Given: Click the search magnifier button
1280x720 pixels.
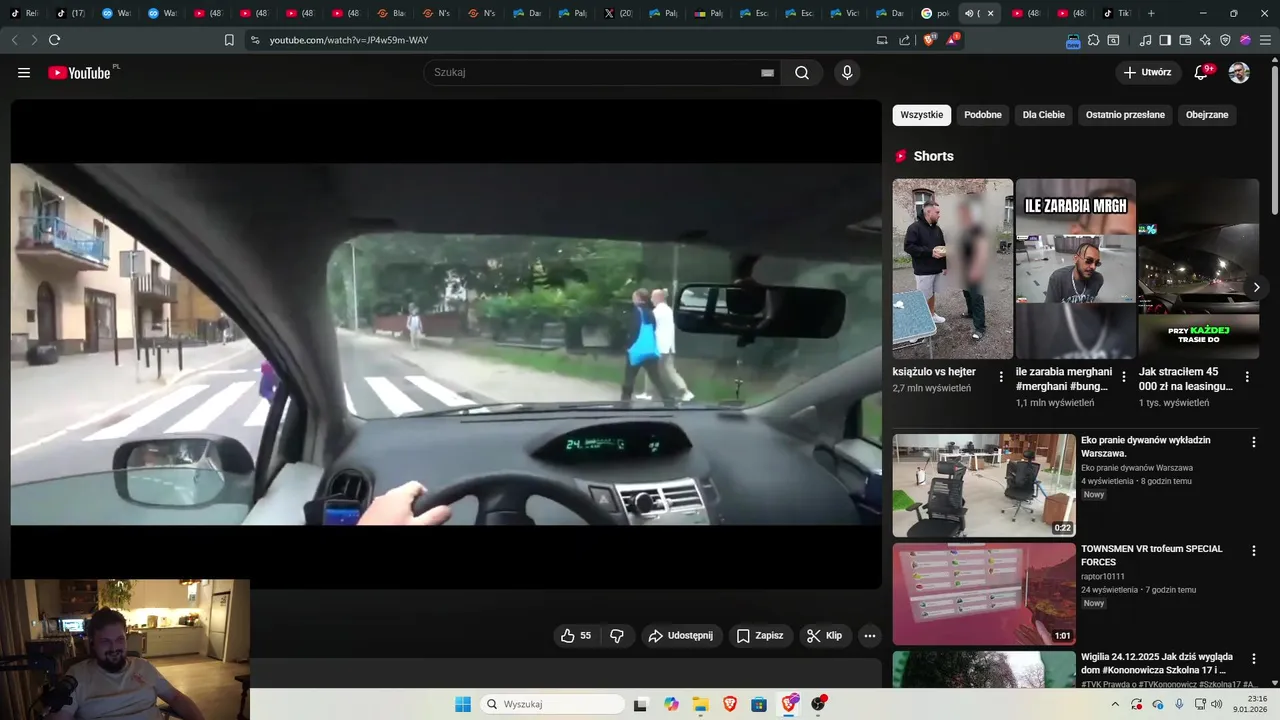Looking at the screenshot, I should pyautogui.click(x=802, y=72).
